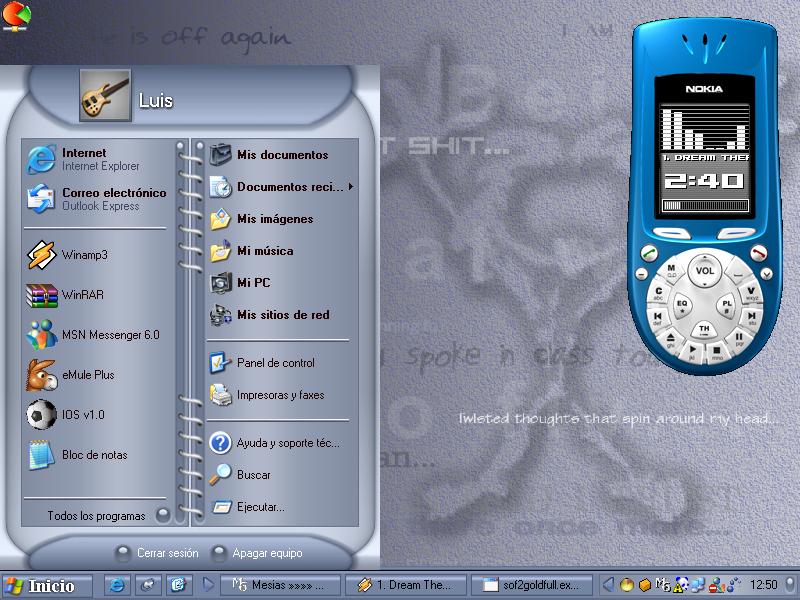Viewport: 800px width, 600px height.
Task: Click small minus button on phone
Action: pyautogui.click(x=641, y=274)
